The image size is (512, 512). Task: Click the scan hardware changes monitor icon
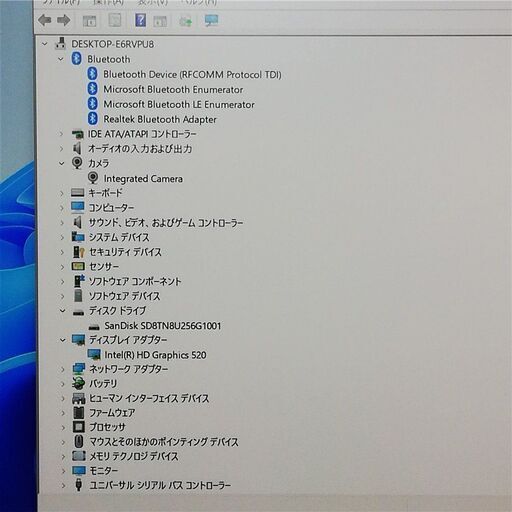coord(211,21)
